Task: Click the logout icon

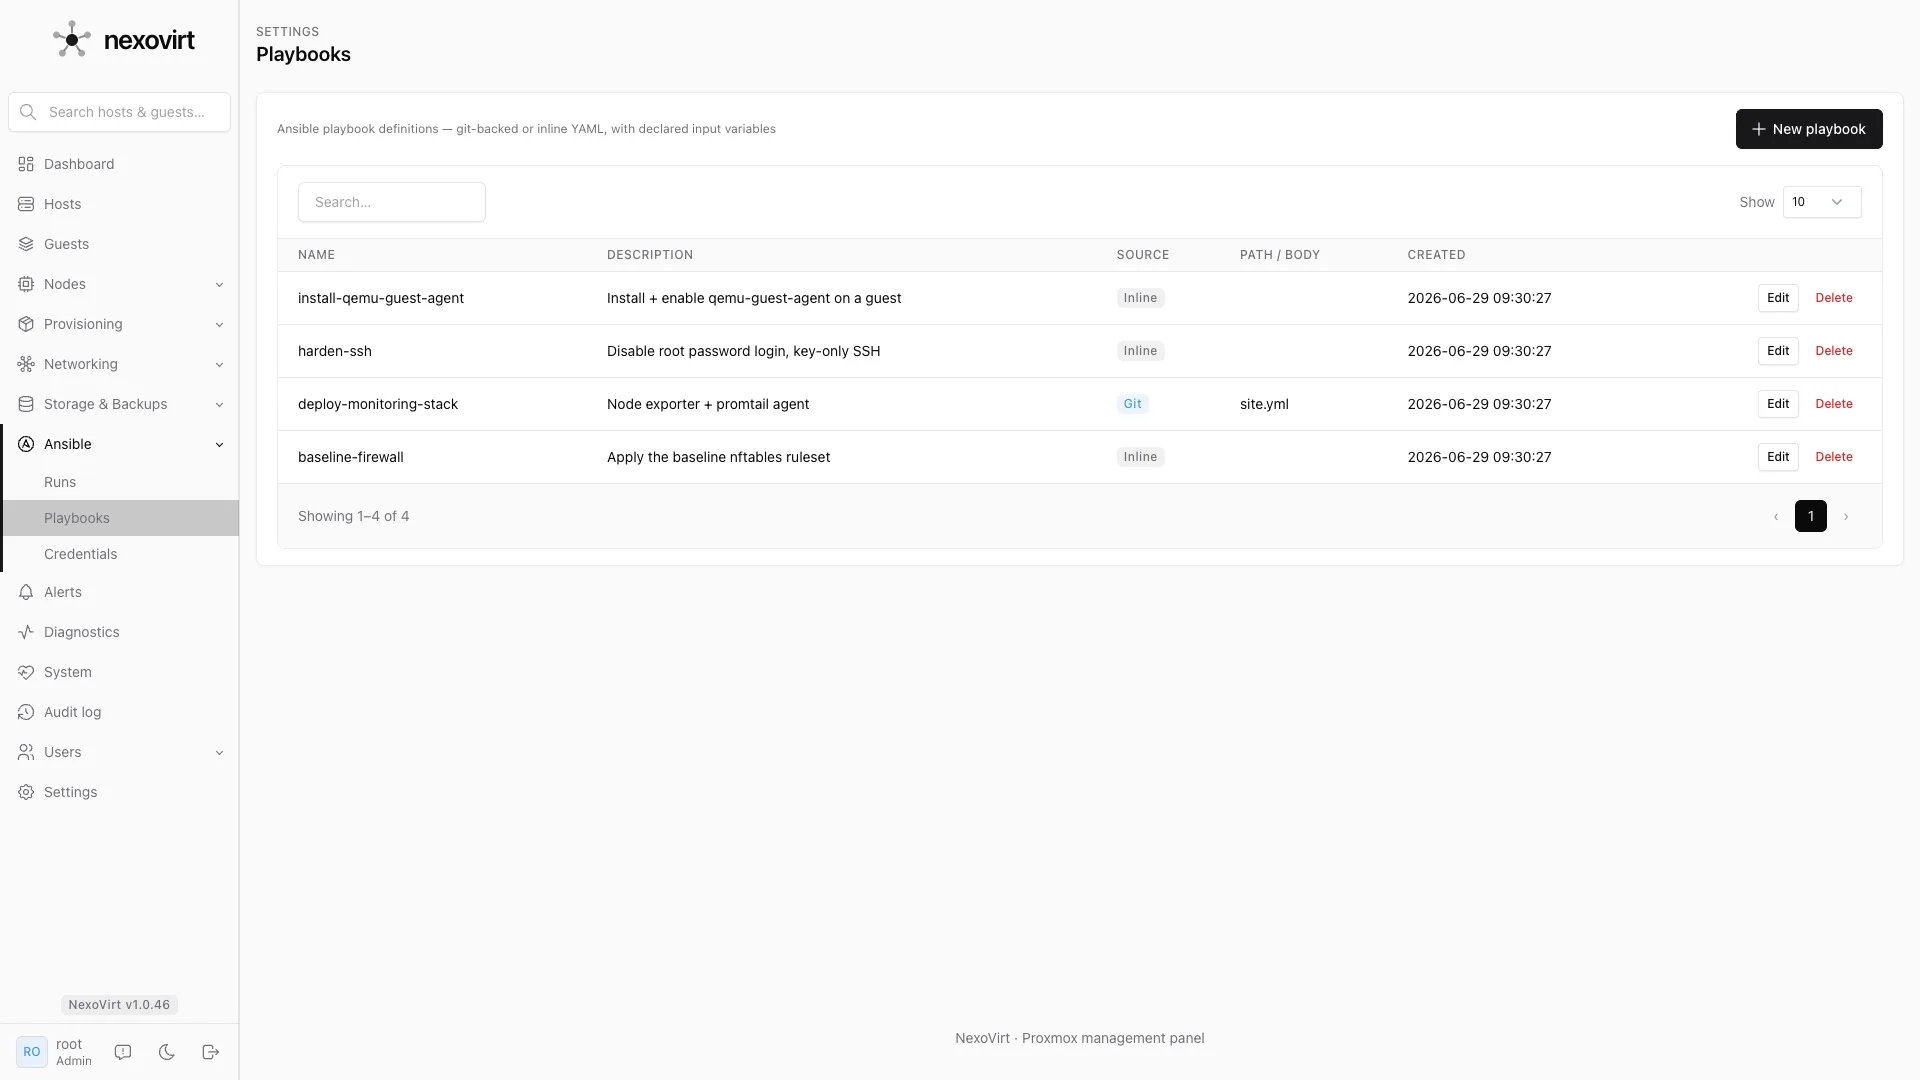Action: [x=211, y=1052]
